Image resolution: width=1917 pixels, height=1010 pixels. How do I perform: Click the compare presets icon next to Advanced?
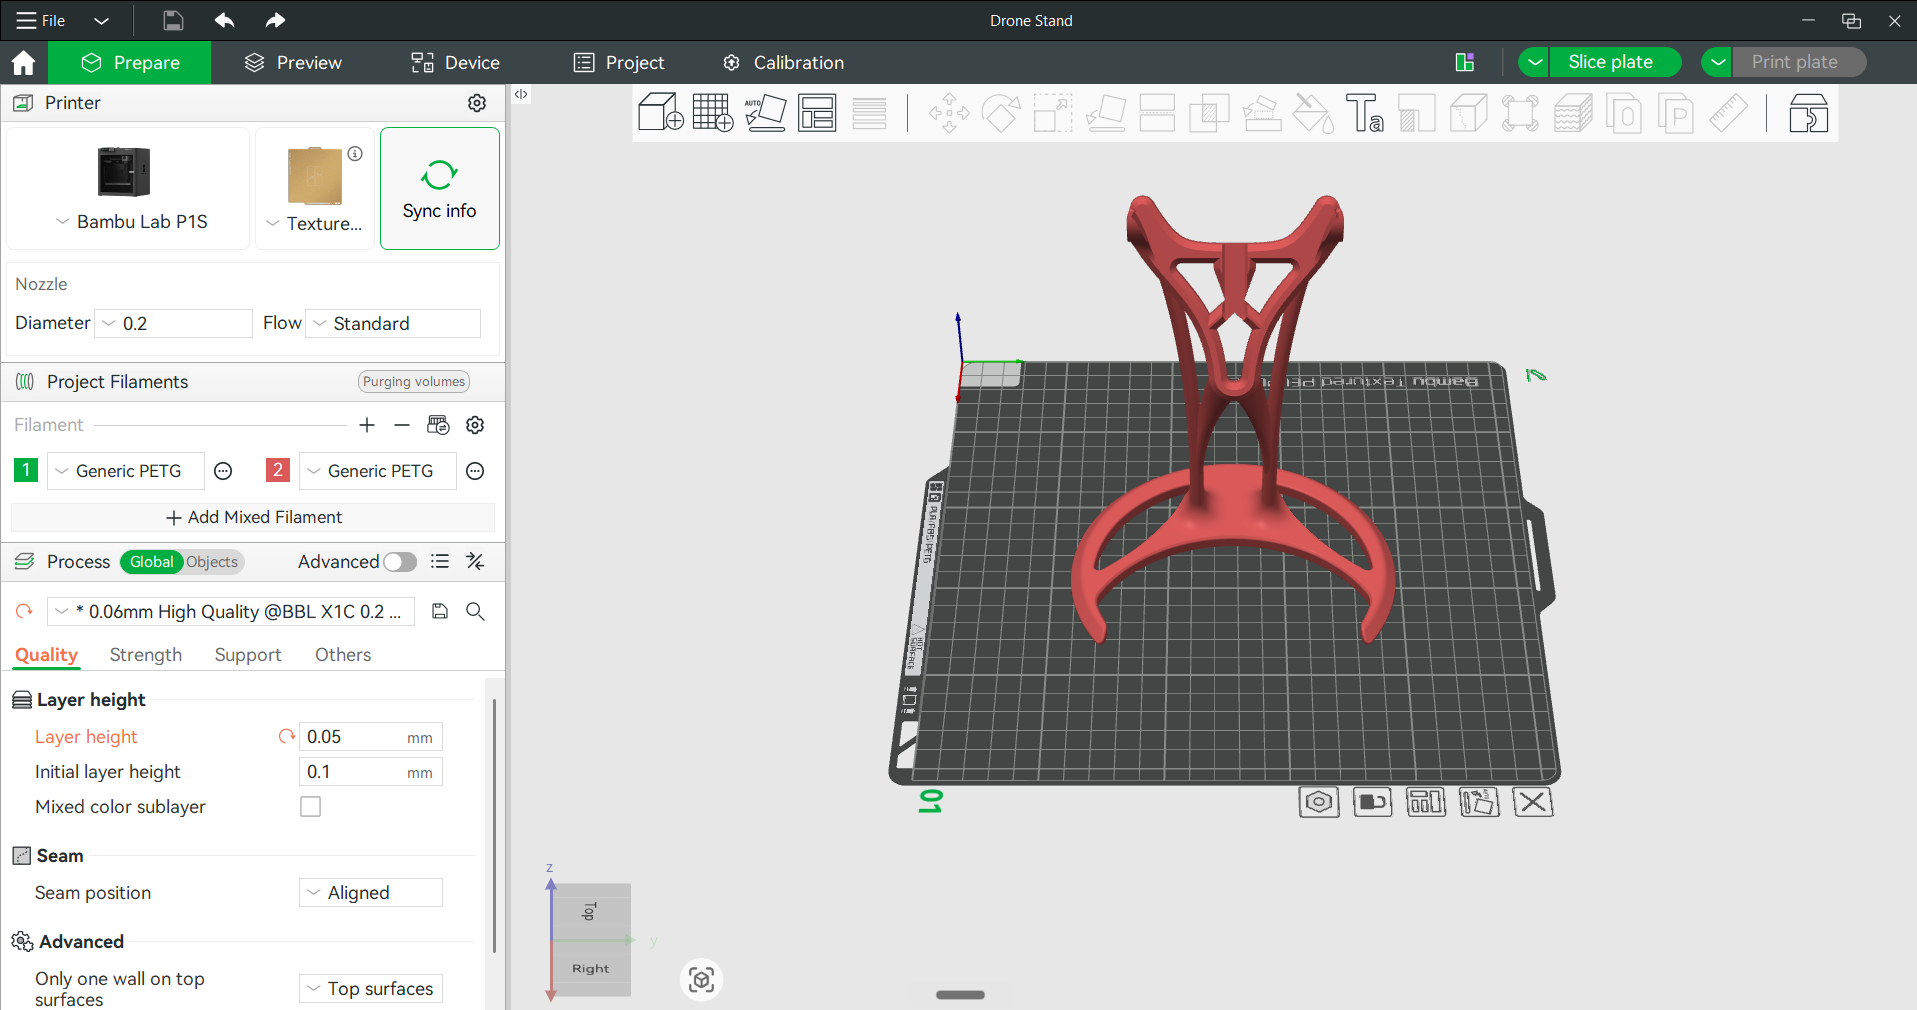coord(475,562)
